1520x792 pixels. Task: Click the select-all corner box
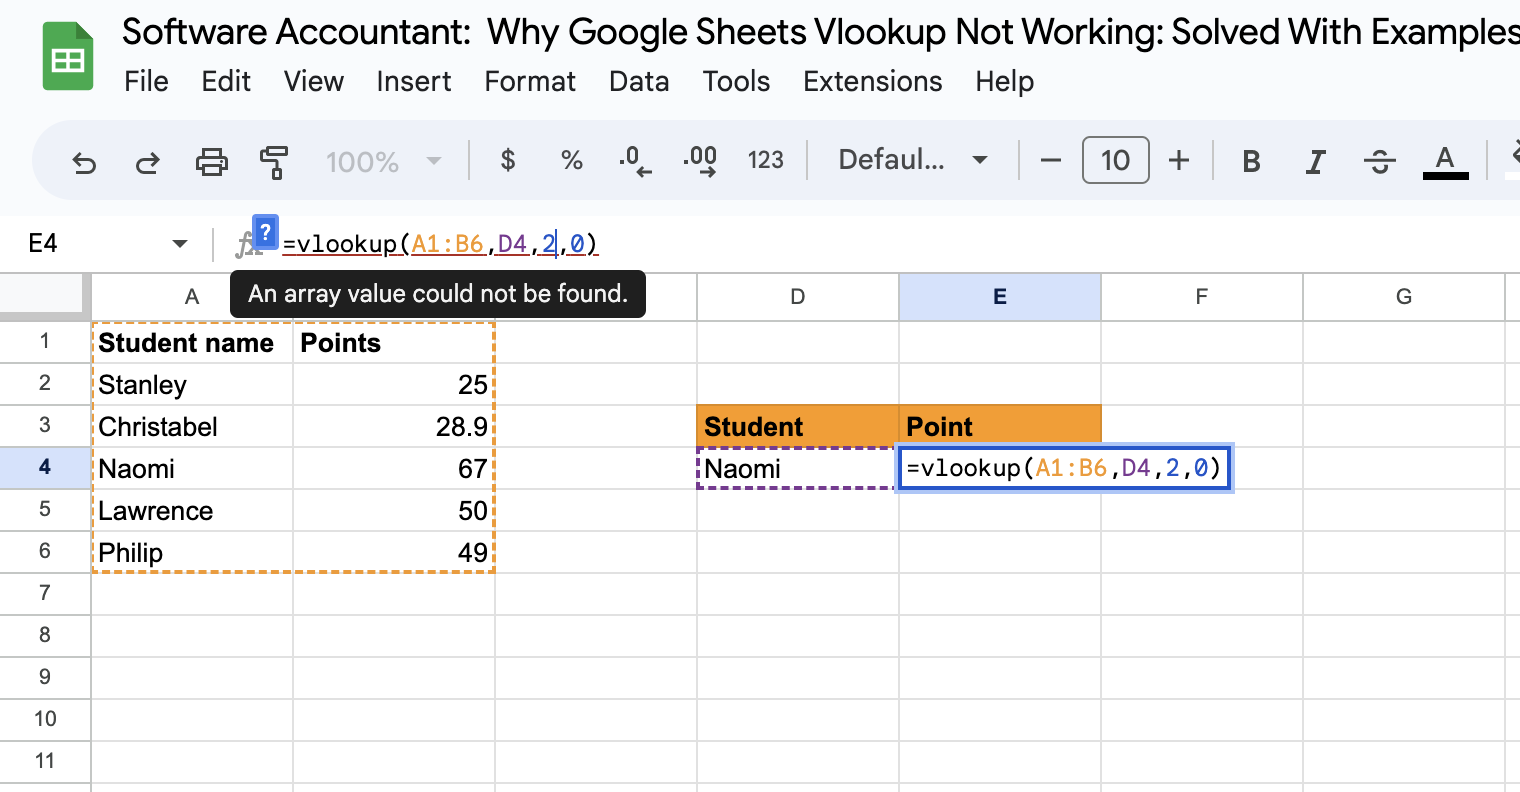pos(44,295)
